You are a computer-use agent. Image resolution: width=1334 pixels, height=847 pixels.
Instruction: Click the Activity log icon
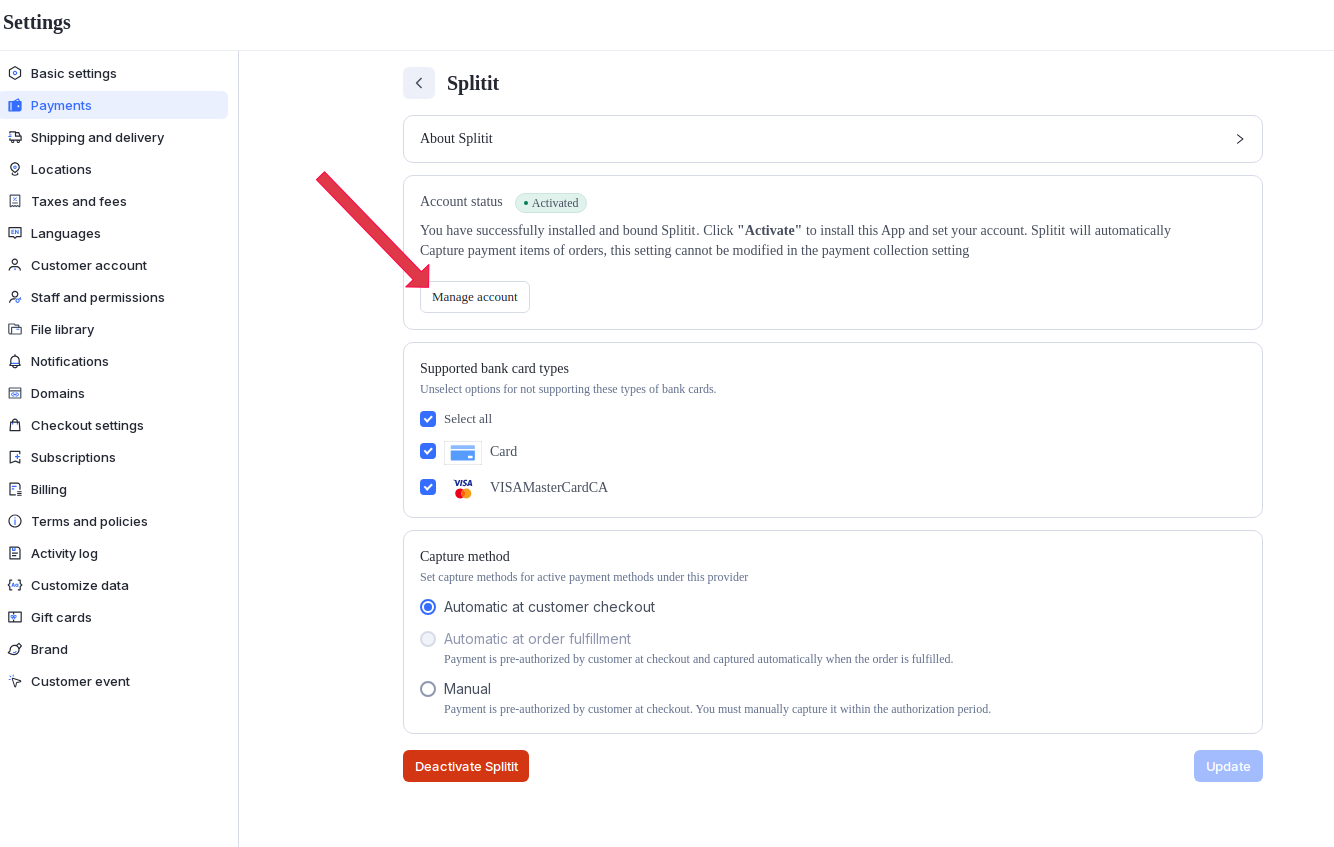click(15, 553)
